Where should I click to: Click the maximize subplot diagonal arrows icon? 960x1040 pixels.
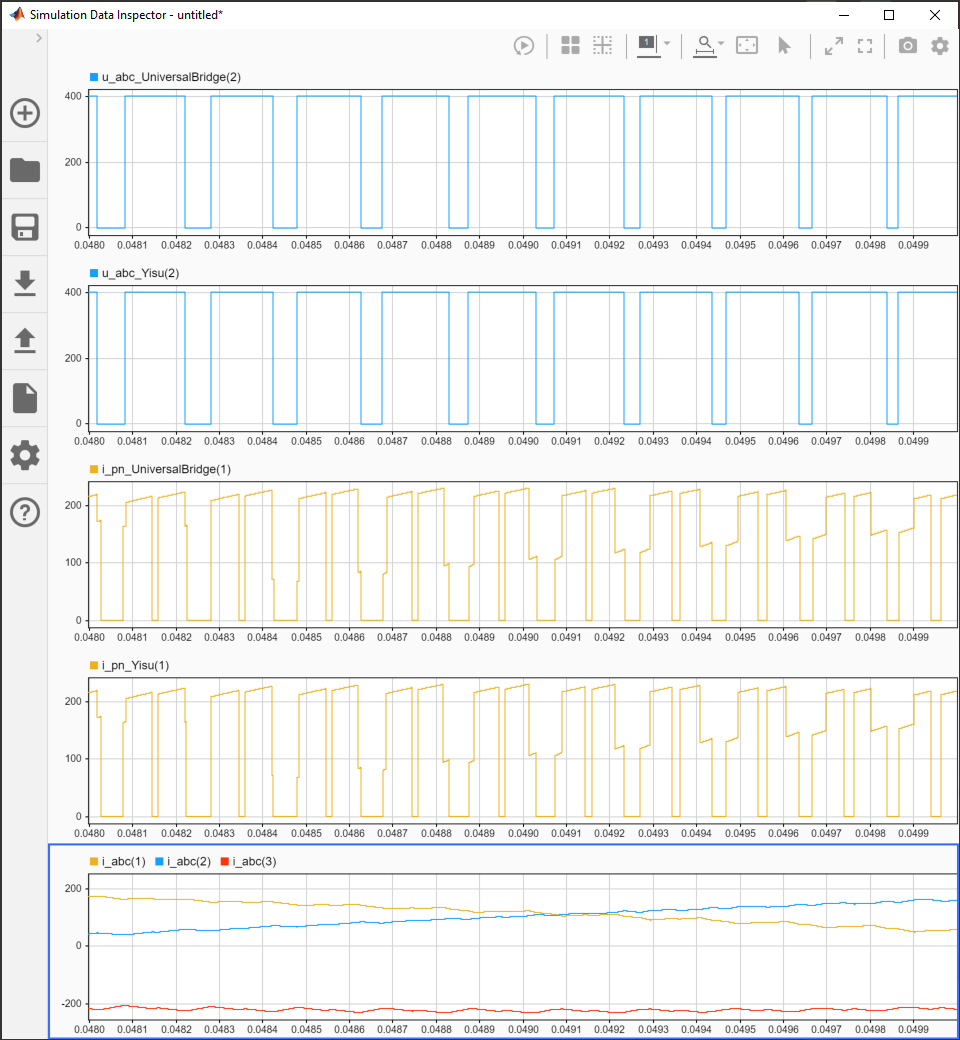(833, 46)
